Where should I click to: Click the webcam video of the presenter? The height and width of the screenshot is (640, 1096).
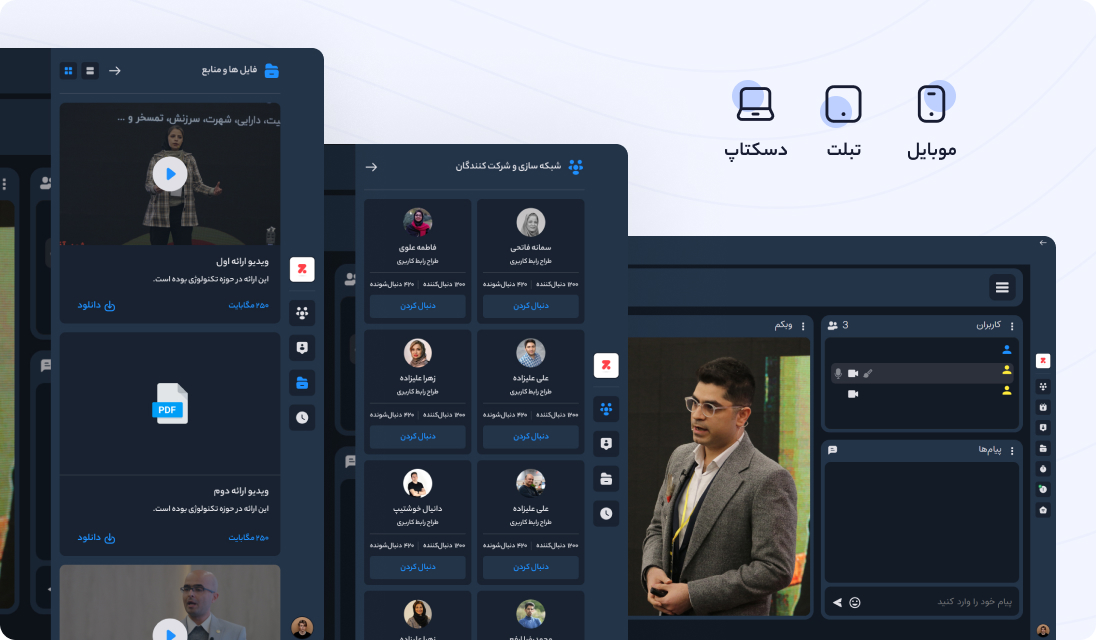click(x=719, y=477)
